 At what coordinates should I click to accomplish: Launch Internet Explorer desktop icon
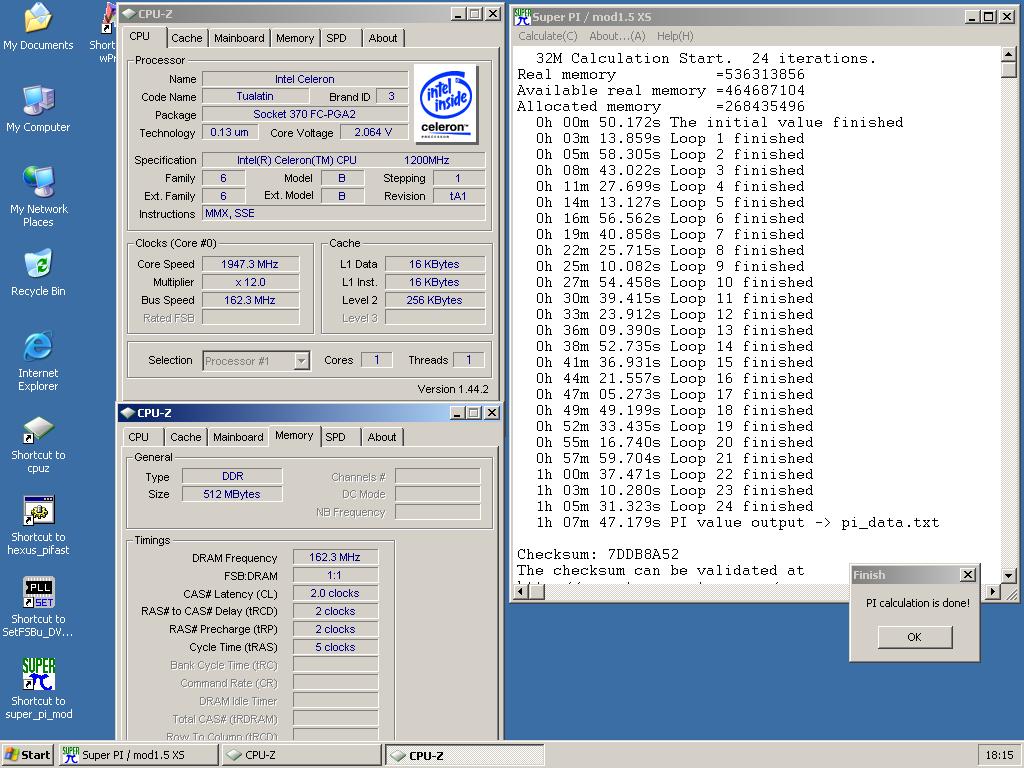(38, 361)
